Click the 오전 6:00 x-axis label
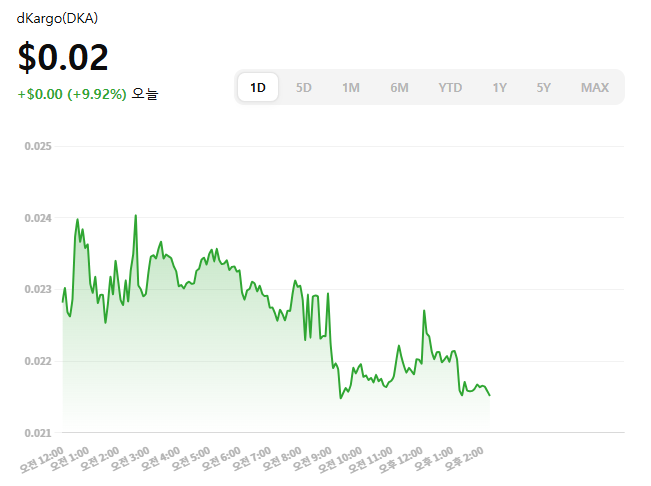This screenshot has height=486, width=651. coord(221,459)
